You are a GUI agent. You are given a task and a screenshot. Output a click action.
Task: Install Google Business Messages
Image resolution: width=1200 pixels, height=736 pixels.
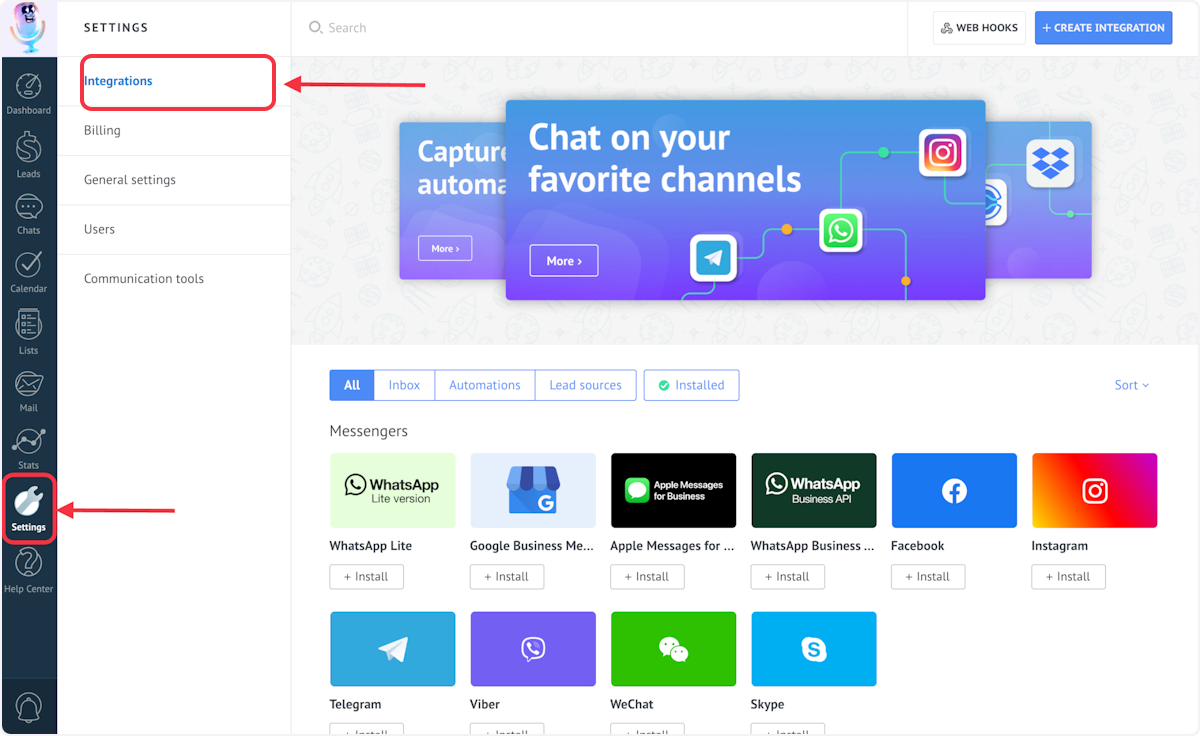pyautogui.click(x=507, y=577)
